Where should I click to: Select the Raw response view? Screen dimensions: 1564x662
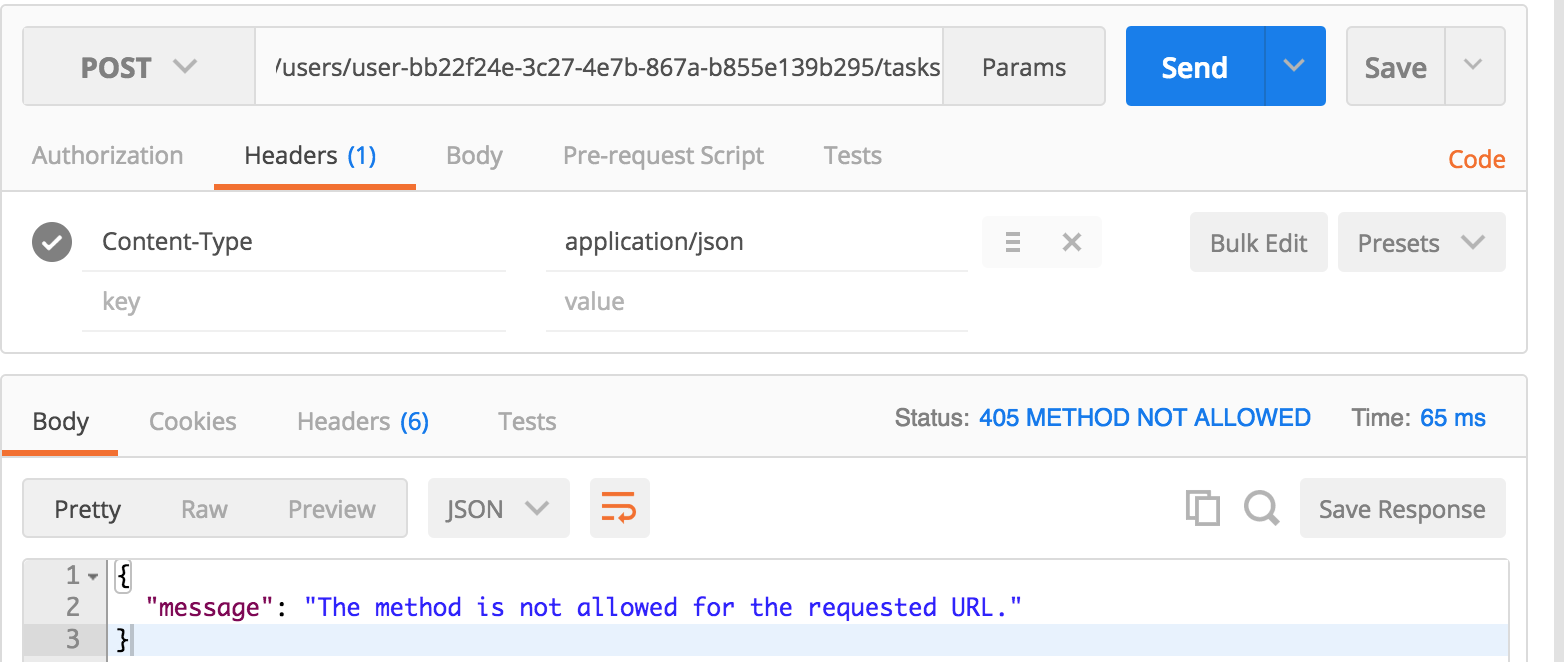point(204,509)
